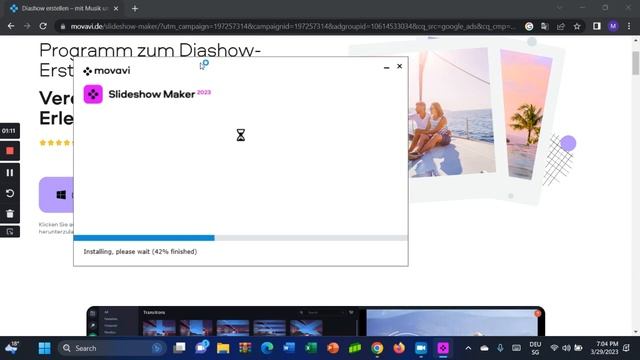Select the Diashow erstellen browser tab

[64, 8]
